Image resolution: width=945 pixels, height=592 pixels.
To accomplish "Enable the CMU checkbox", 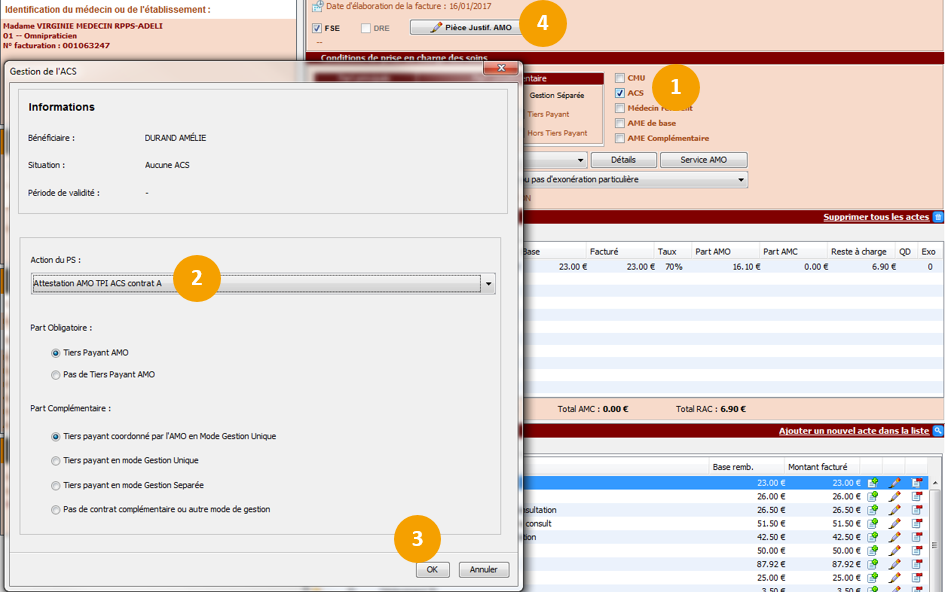I will [620, 78].
